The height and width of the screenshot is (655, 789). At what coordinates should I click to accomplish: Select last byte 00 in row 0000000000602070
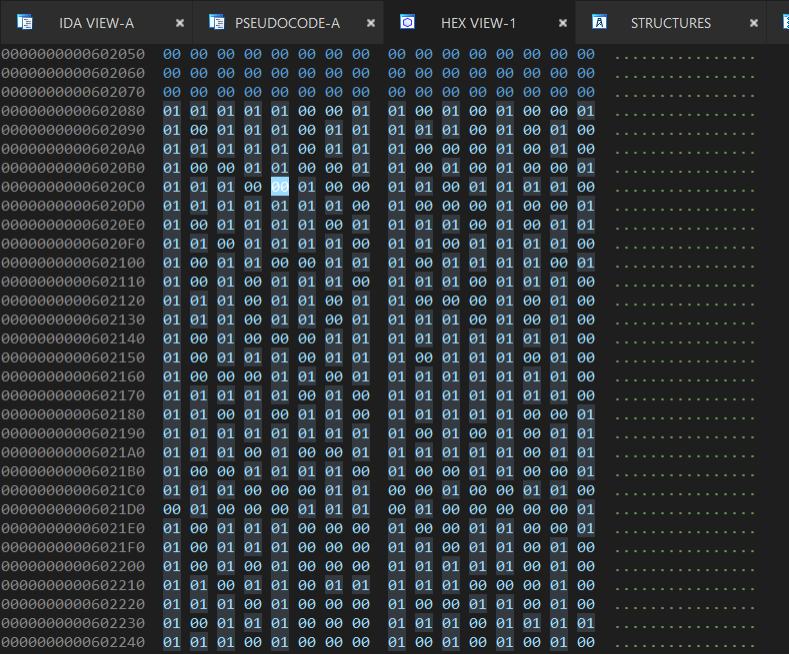pyautogui.click(x=586, y=92)
